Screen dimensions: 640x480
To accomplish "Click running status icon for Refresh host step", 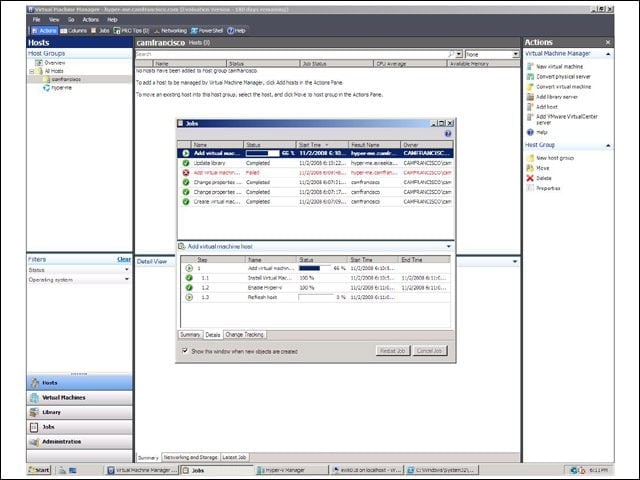I will point(189,297).
